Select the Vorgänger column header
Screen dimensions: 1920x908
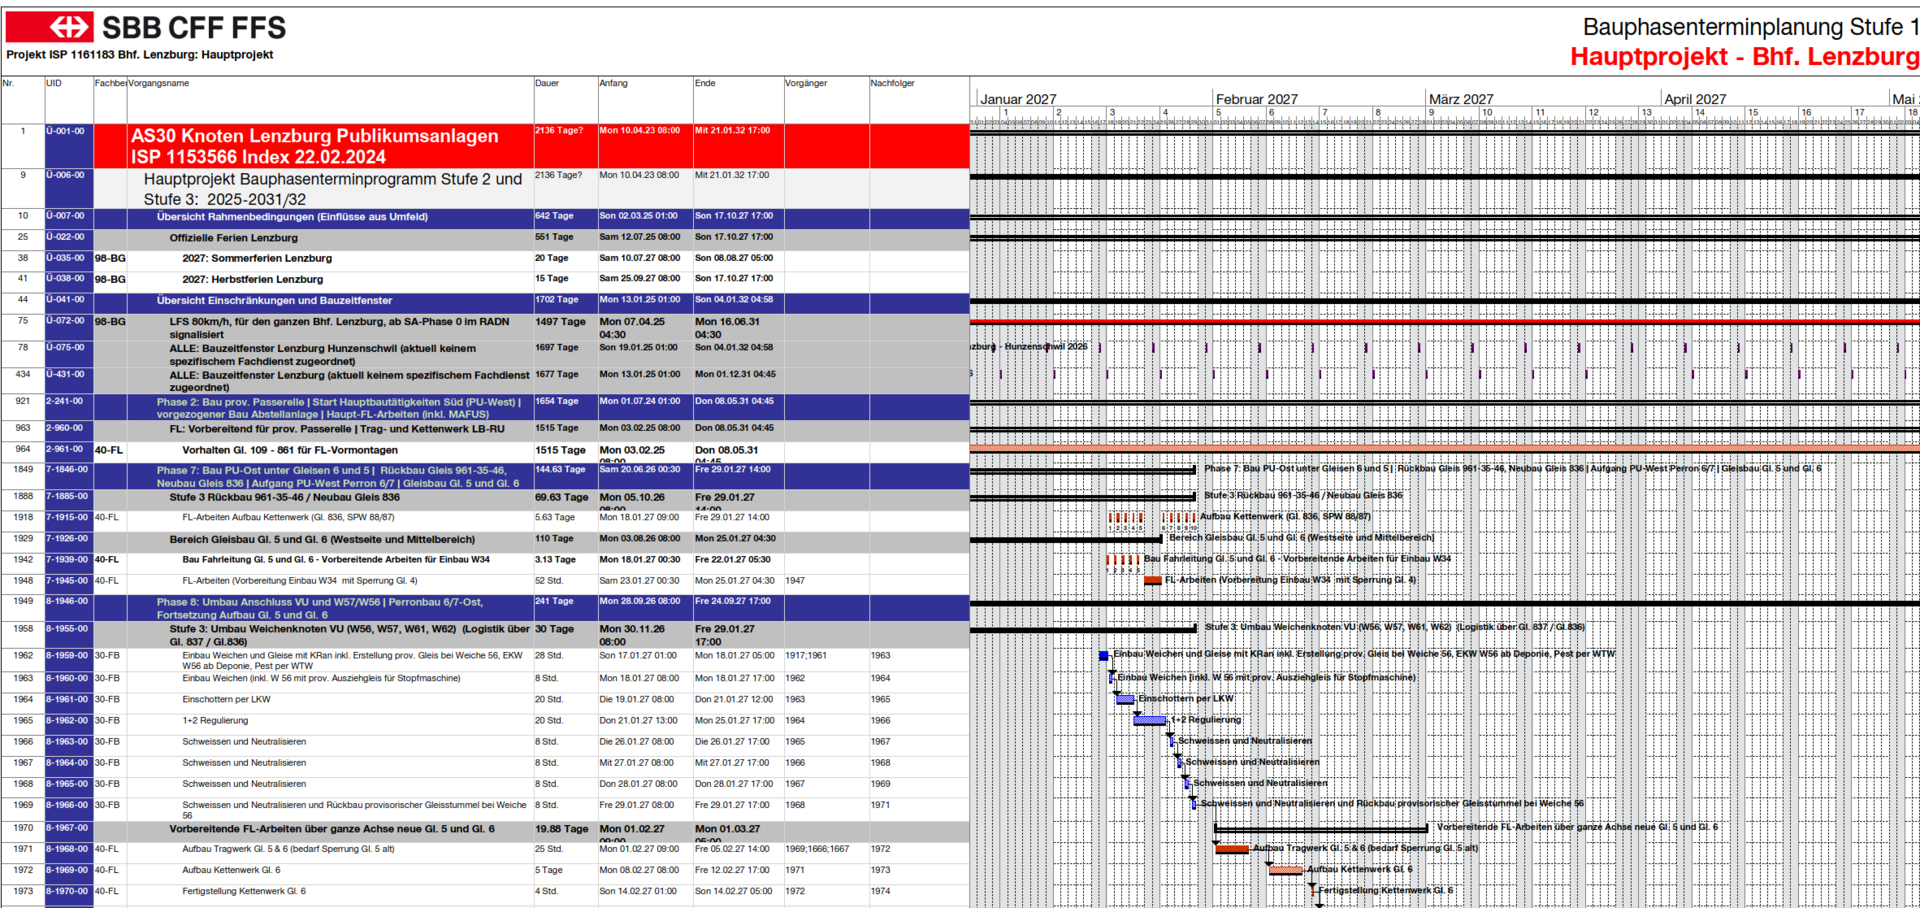pos(806,84)
